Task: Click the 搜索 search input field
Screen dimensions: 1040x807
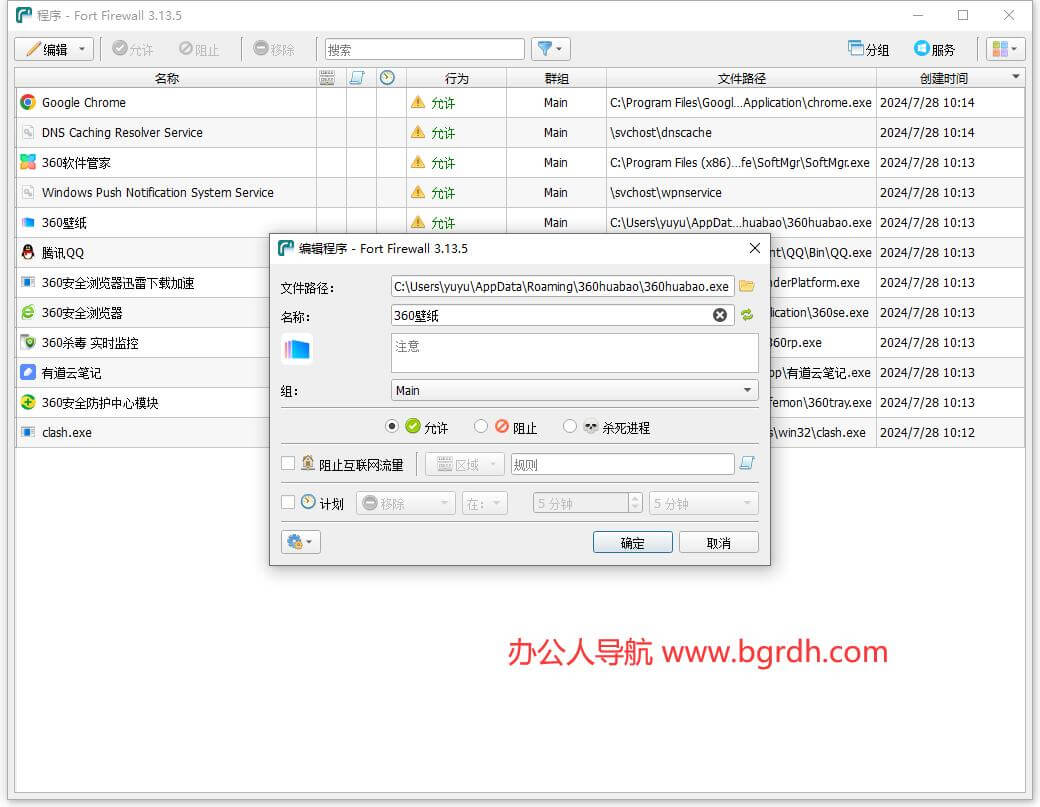Action: (x=424, y=49)
